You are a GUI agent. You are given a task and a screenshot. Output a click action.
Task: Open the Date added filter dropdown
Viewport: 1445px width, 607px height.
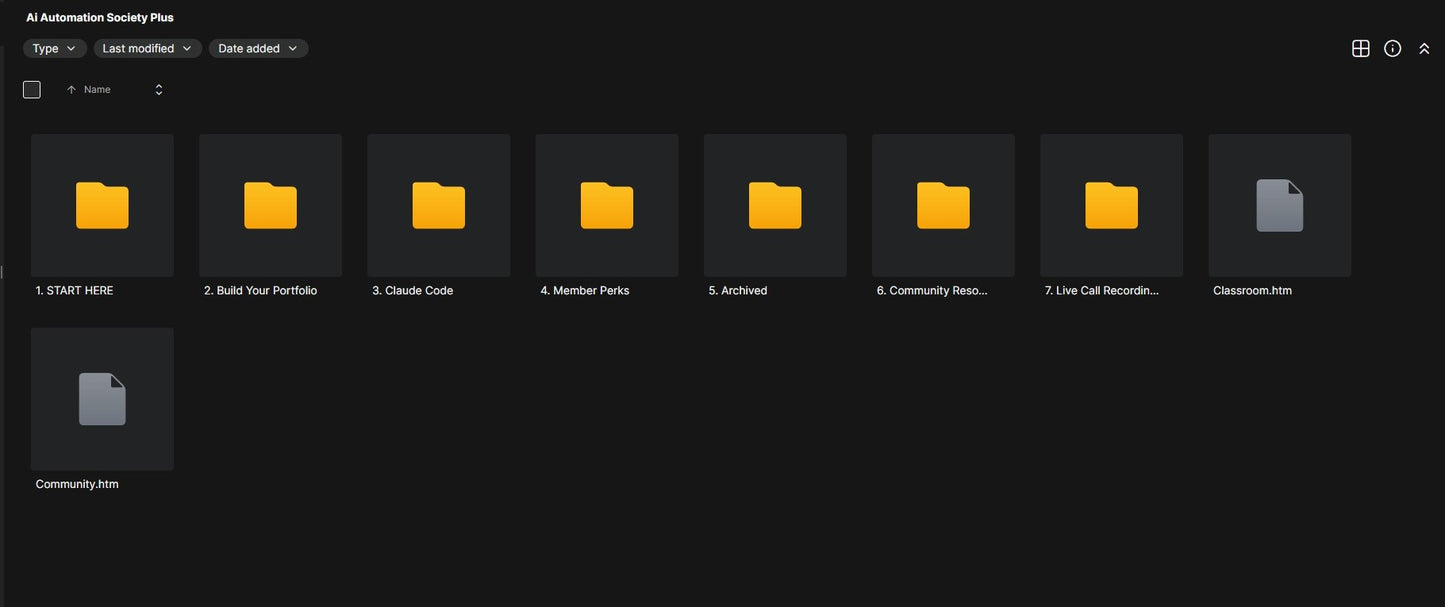coord(258,48)
